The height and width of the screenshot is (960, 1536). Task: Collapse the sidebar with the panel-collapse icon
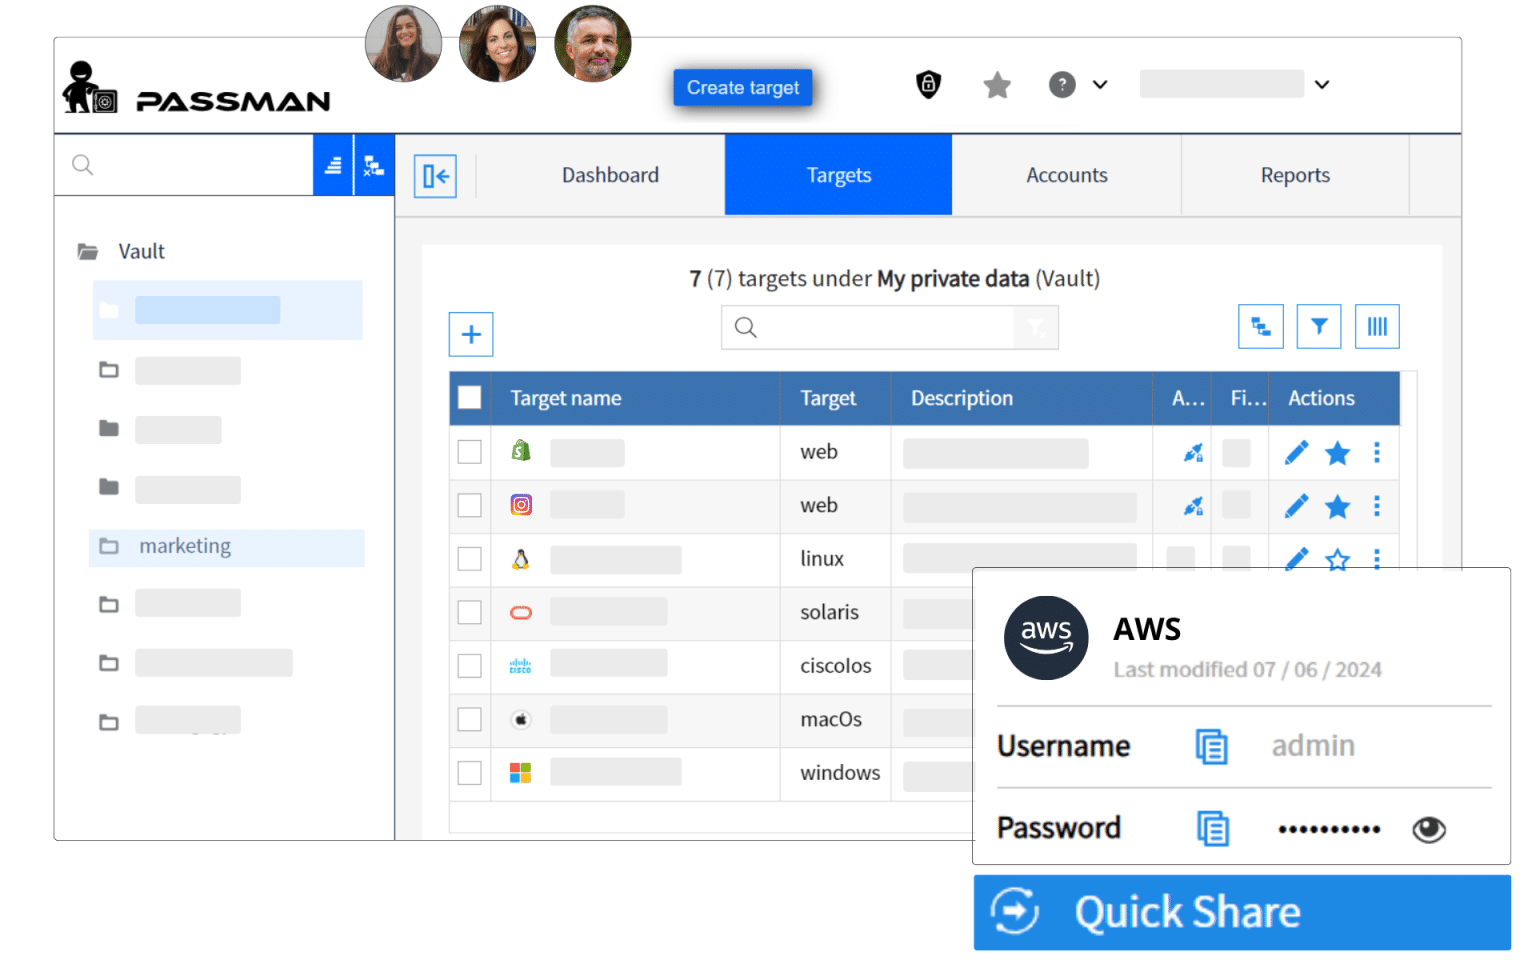click(x=435, y=175)
